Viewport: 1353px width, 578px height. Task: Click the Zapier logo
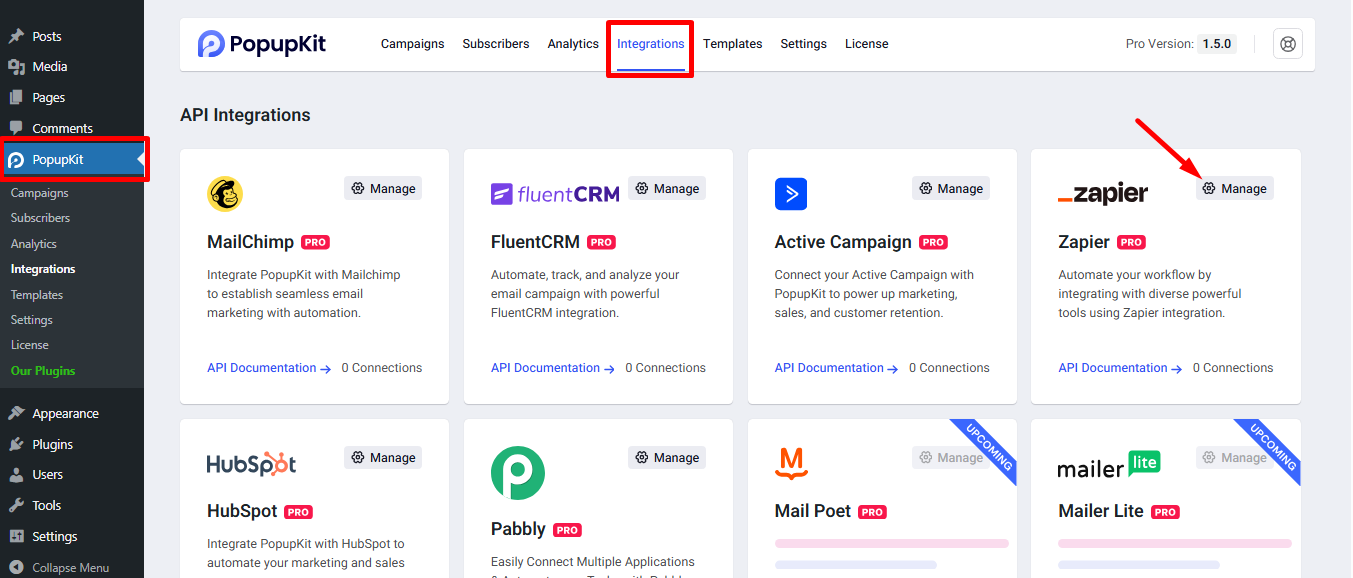(x=1103, y=193)
